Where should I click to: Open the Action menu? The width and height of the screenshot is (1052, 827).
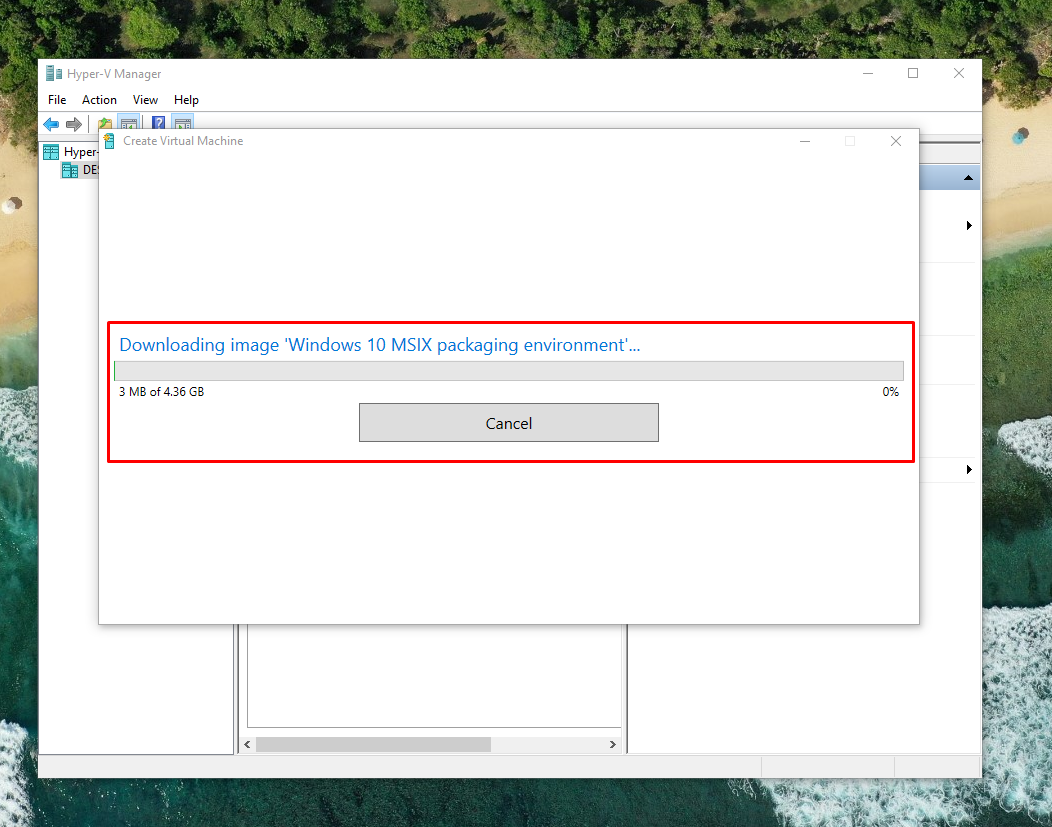pos(99,100)
